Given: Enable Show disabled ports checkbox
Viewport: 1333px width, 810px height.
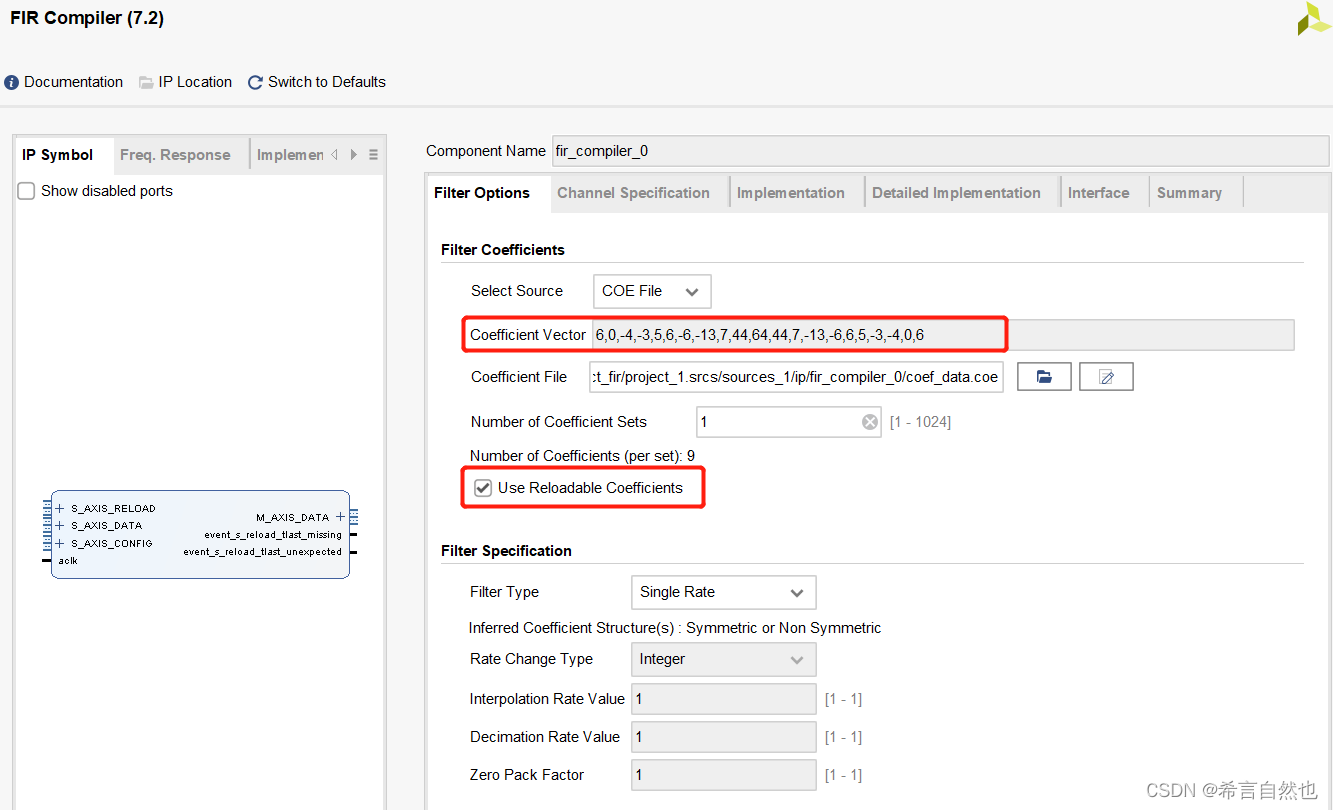Looking at the screenshot, I should coord(27,191).
